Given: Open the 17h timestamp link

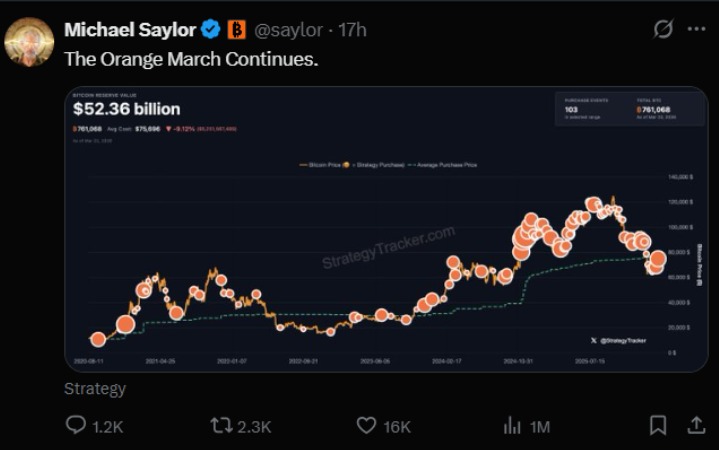Looking at the screenshot, I should click(x=352, y=30).
